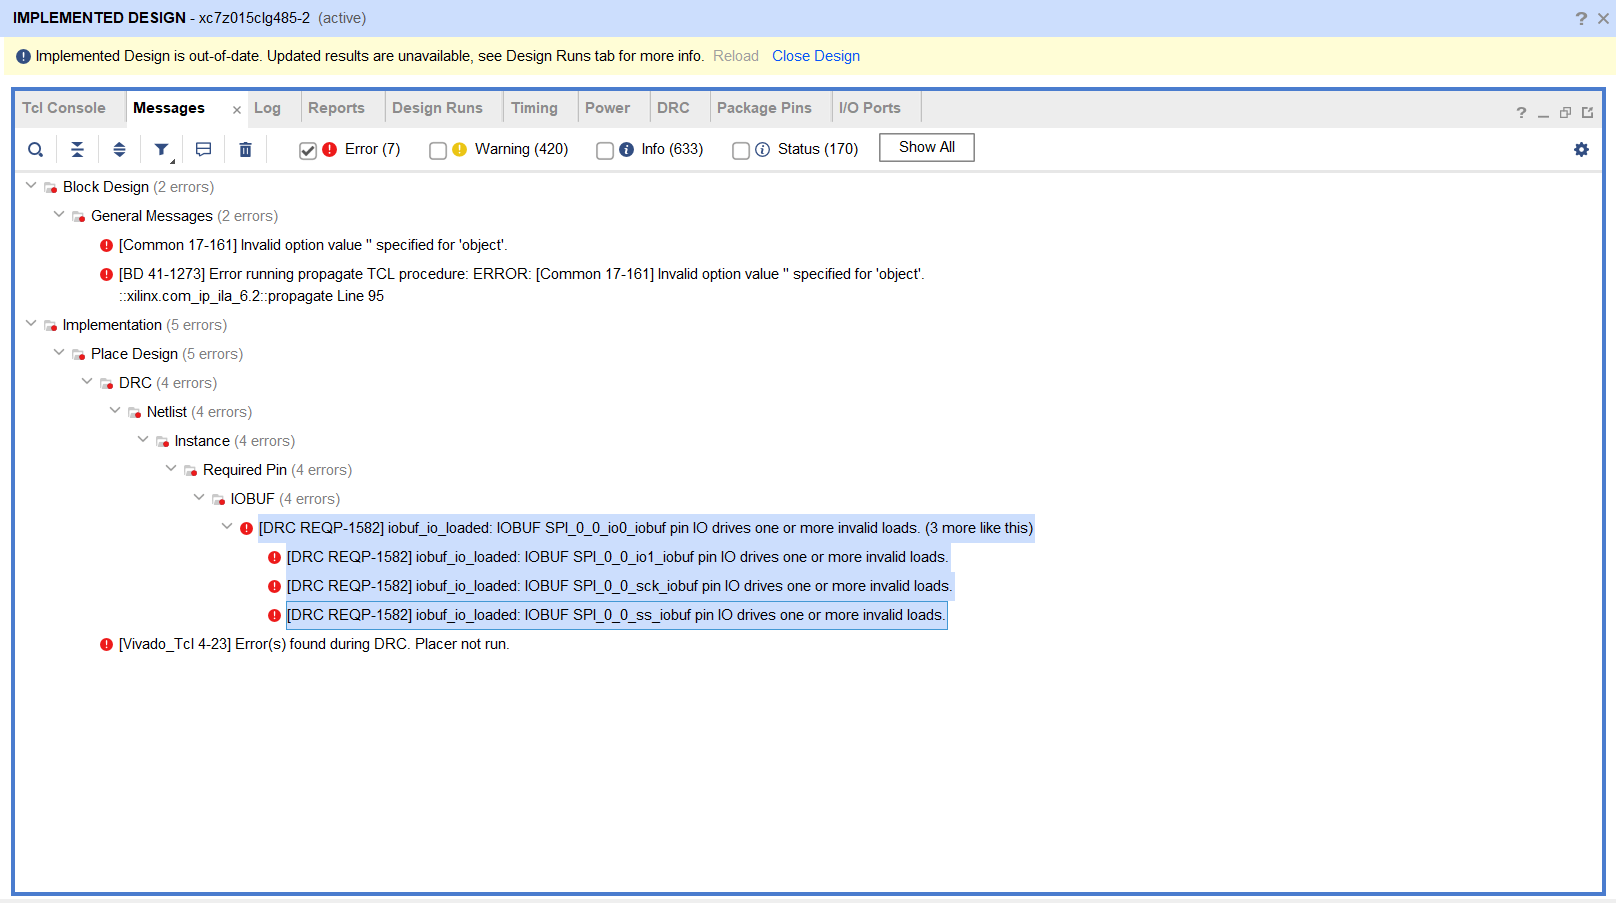Toggle the user comments display icon

[203, 149]
